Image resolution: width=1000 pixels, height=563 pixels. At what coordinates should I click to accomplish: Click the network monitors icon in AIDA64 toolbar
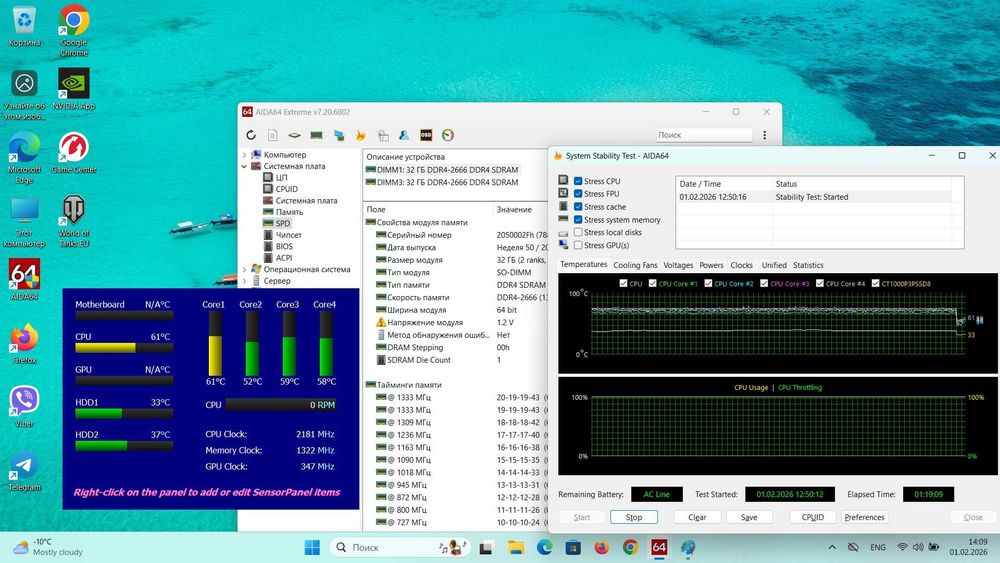(x=339, y=135)
